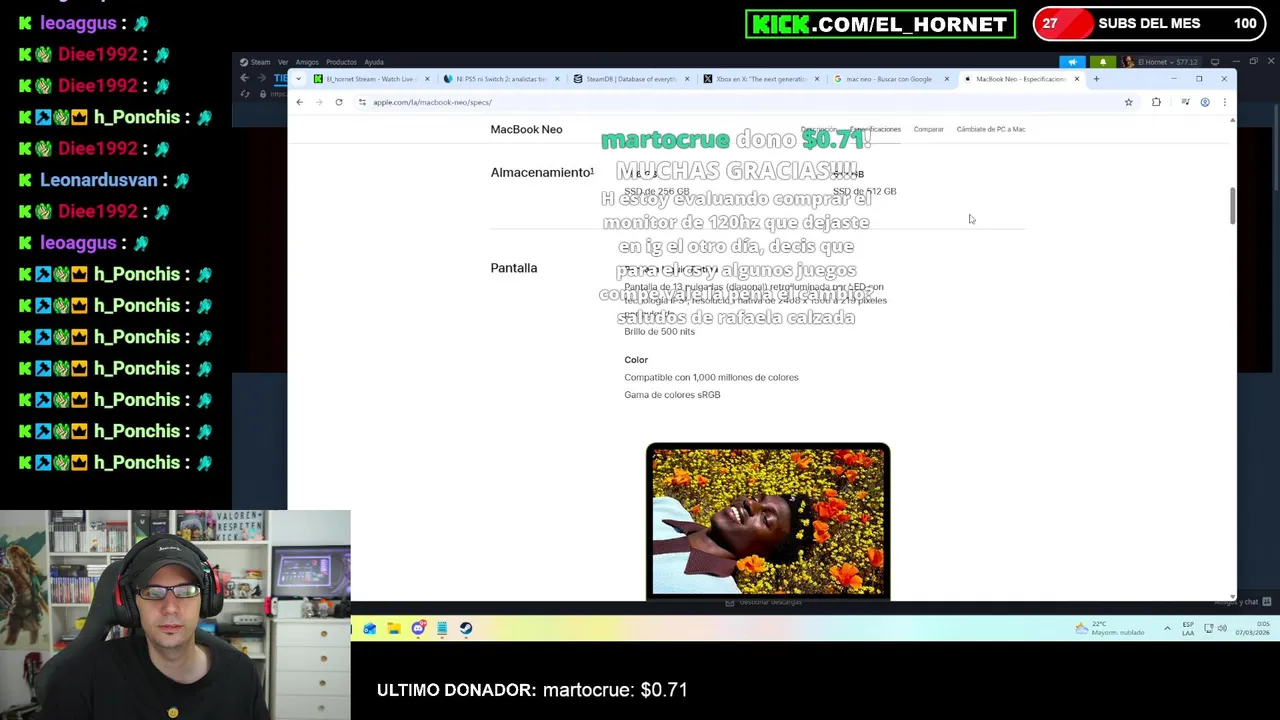Open Cámbiate de PC a Mac link
This screenshot has width=1280, height=720.
(x=990, y=129)
